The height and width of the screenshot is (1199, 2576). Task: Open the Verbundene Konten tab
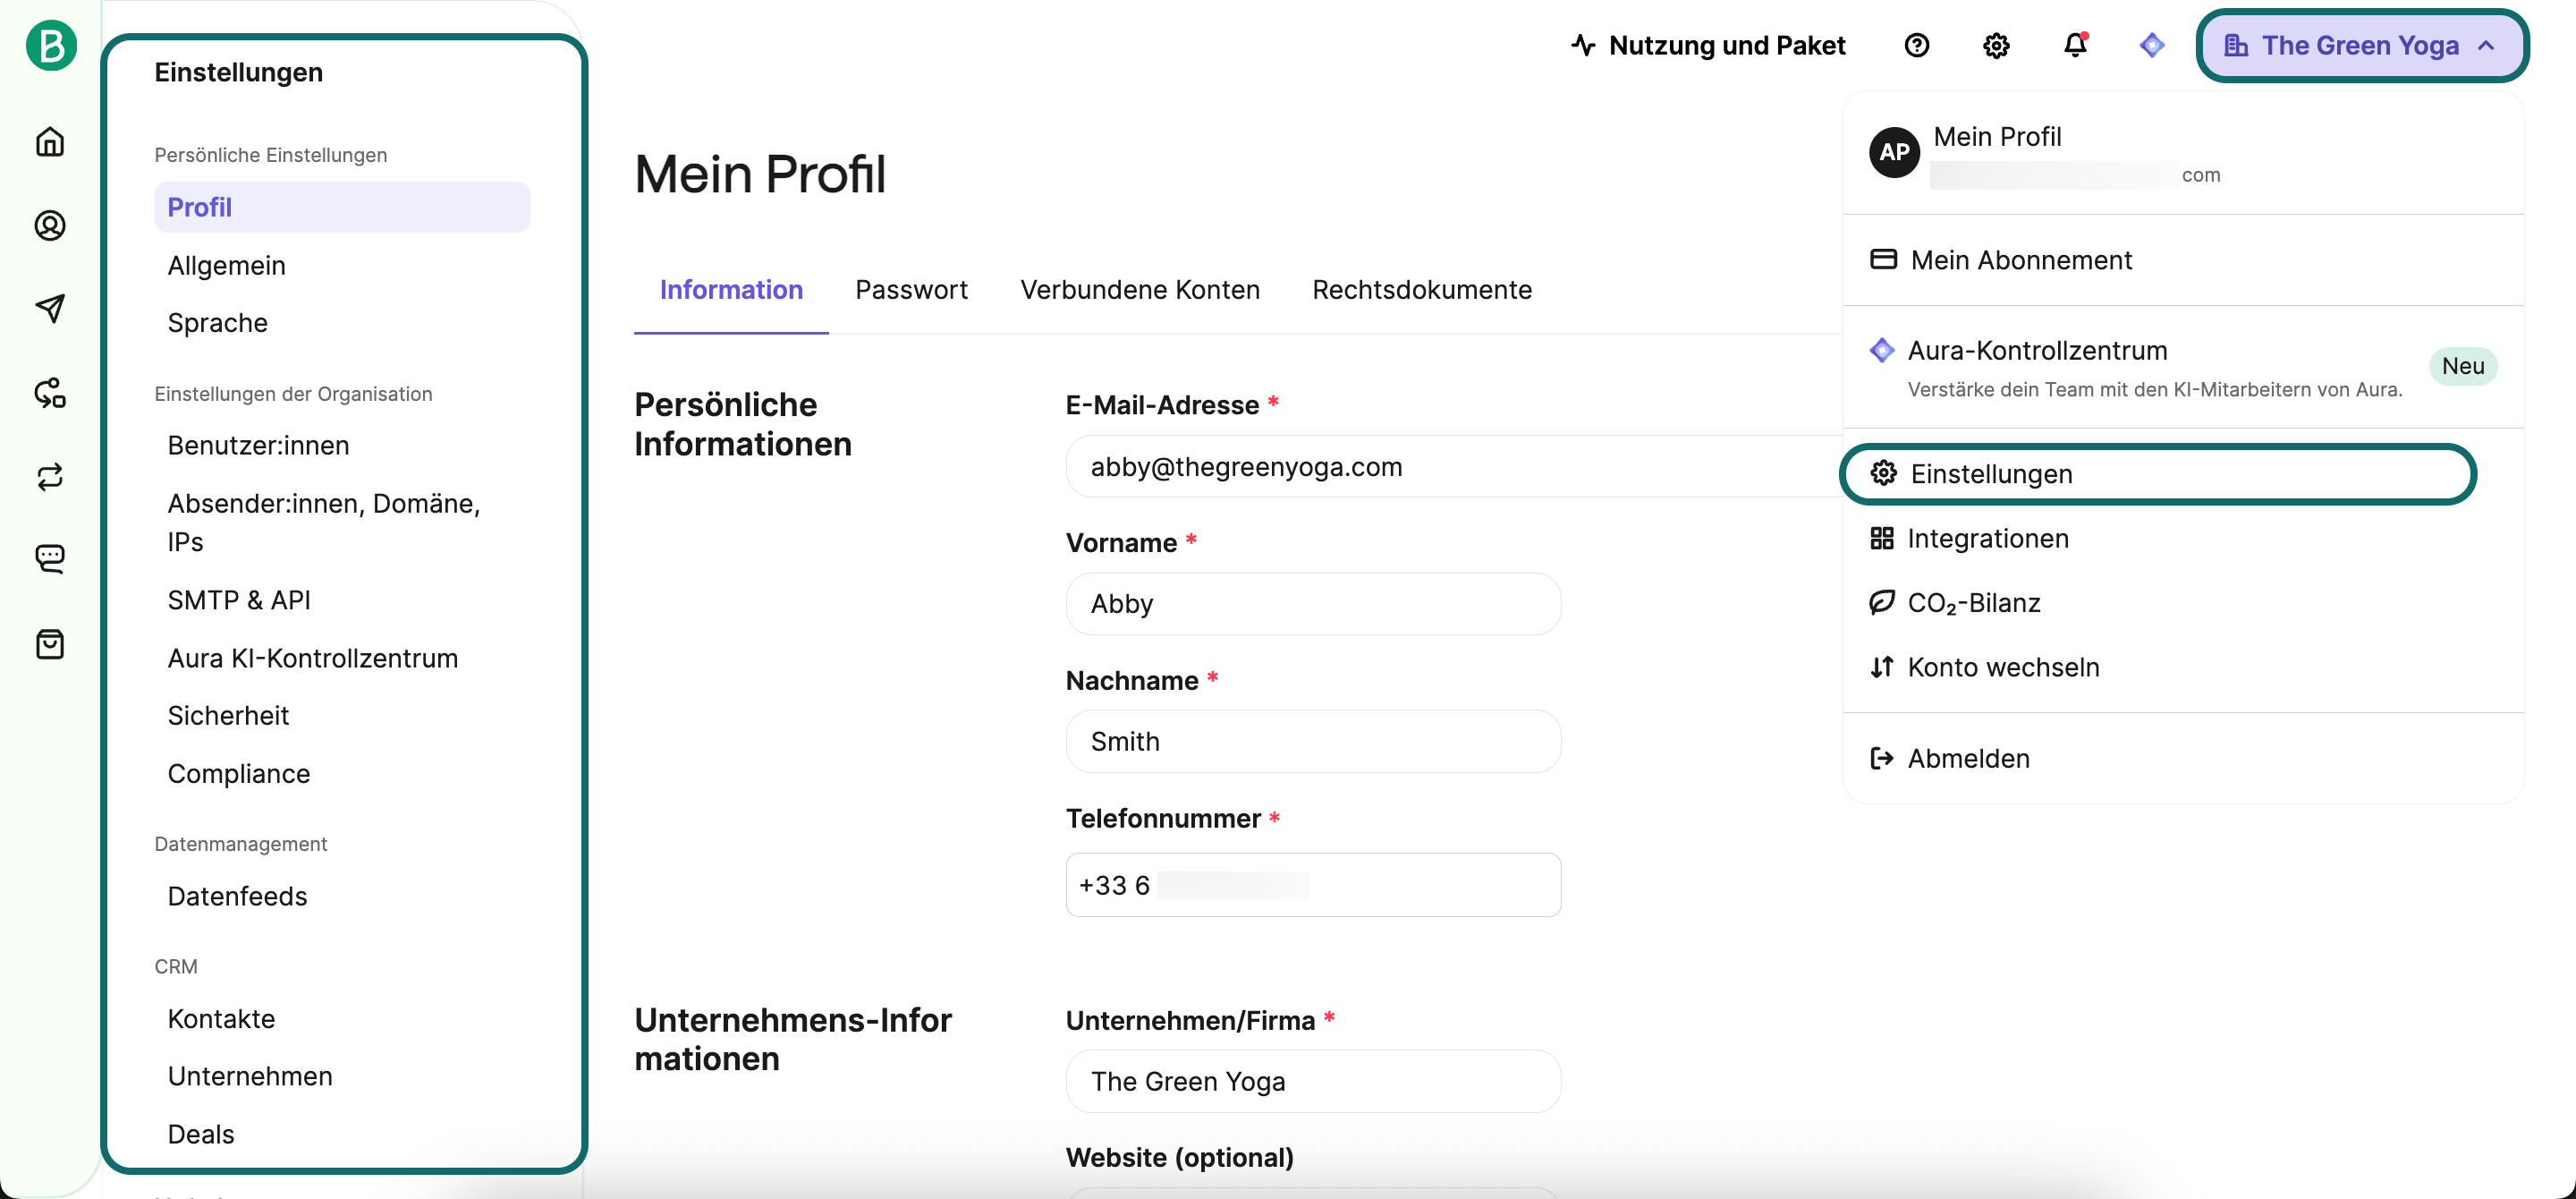[x=1139, y=290]
